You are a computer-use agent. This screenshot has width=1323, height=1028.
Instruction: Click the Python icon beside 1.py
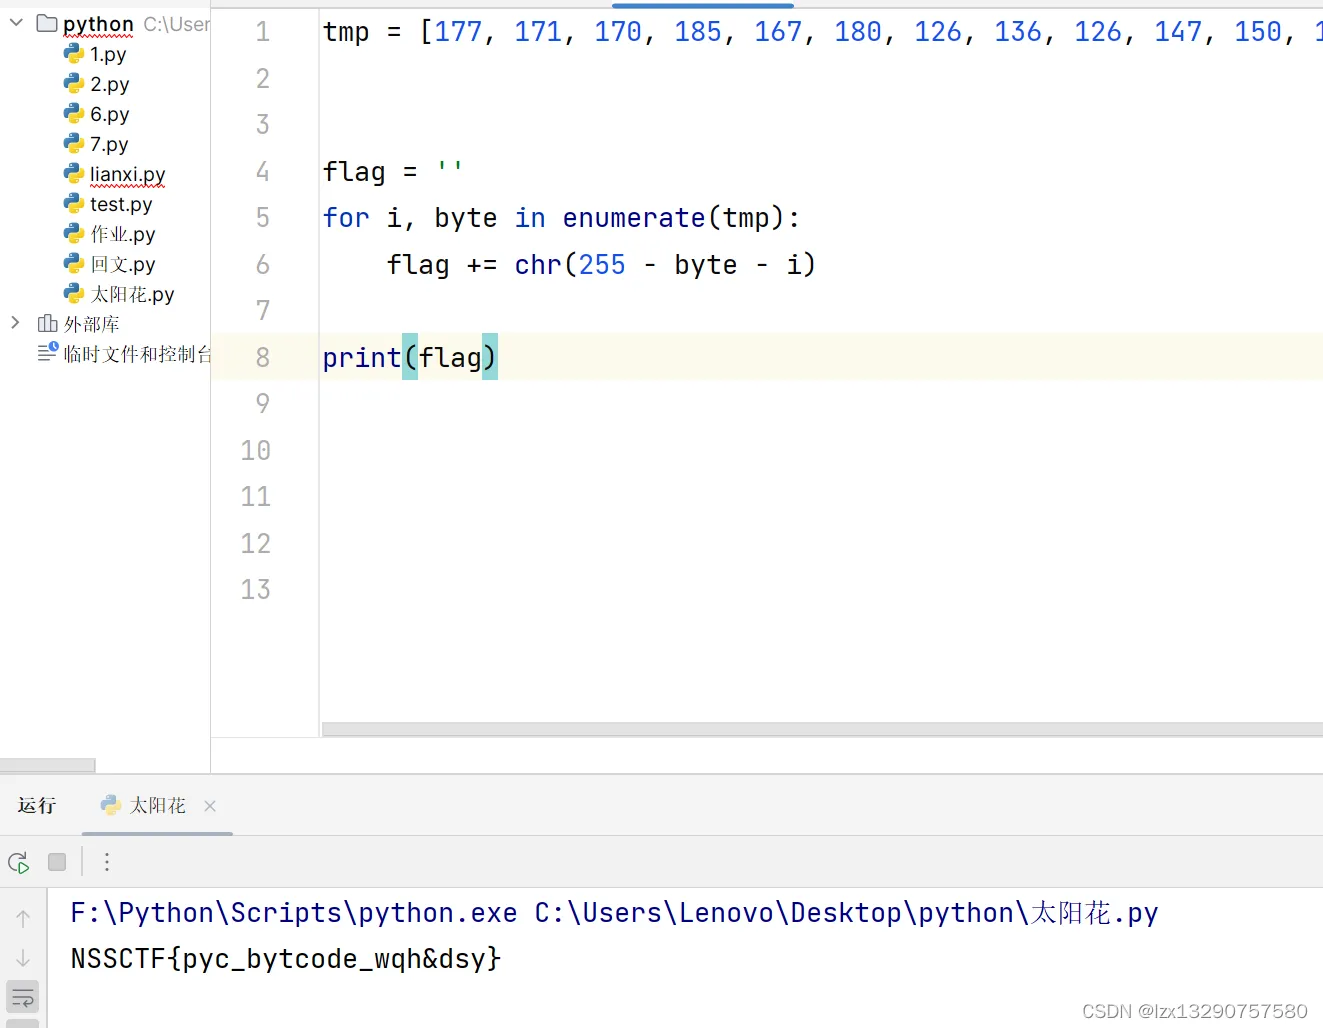74,54
